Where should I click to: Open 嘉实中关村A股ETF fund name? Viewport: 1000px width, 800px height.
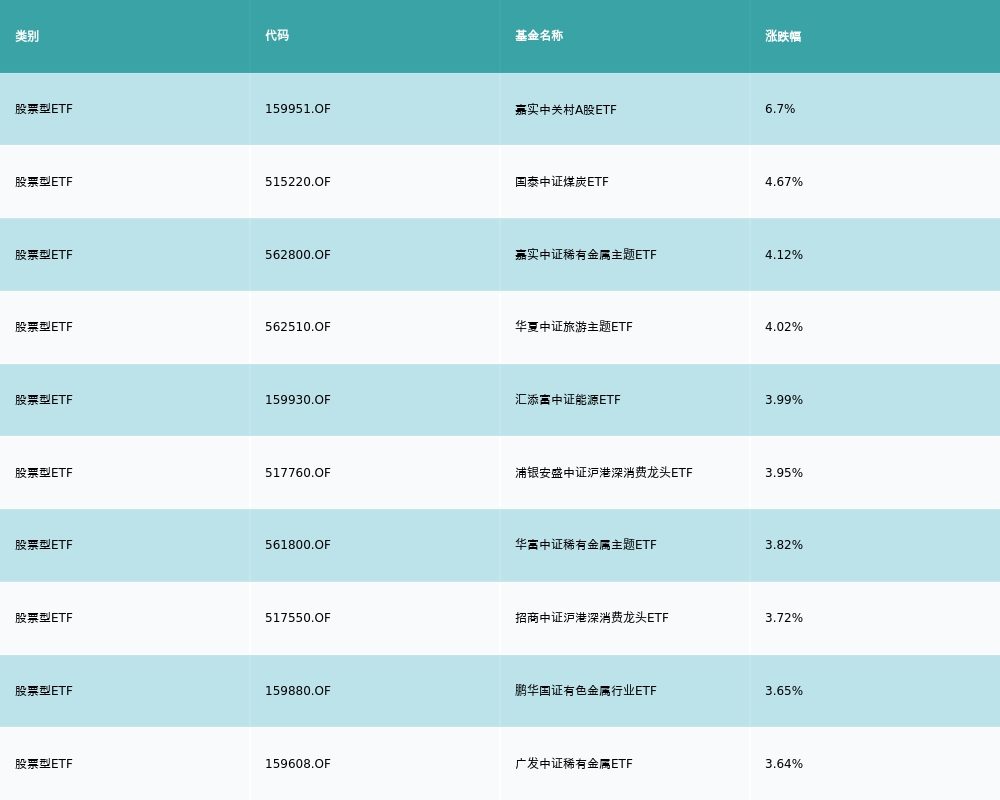click(x=566, y=109)
